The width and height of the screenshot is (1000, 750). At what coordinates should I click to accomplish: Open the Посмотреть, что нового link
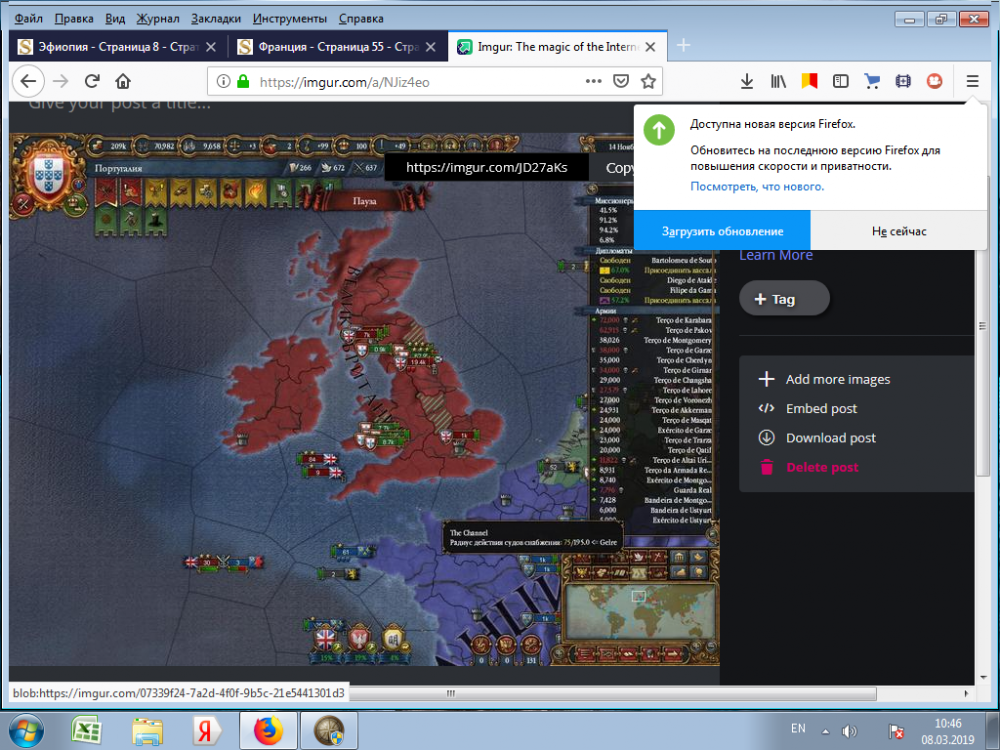tap(756, 187)
